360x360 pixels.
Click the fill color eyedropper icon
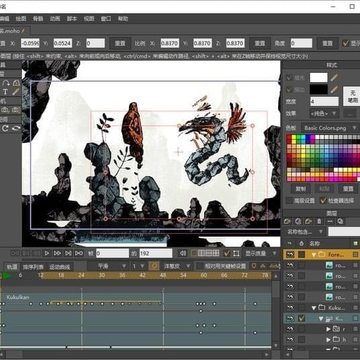click(x=334, y=78)
